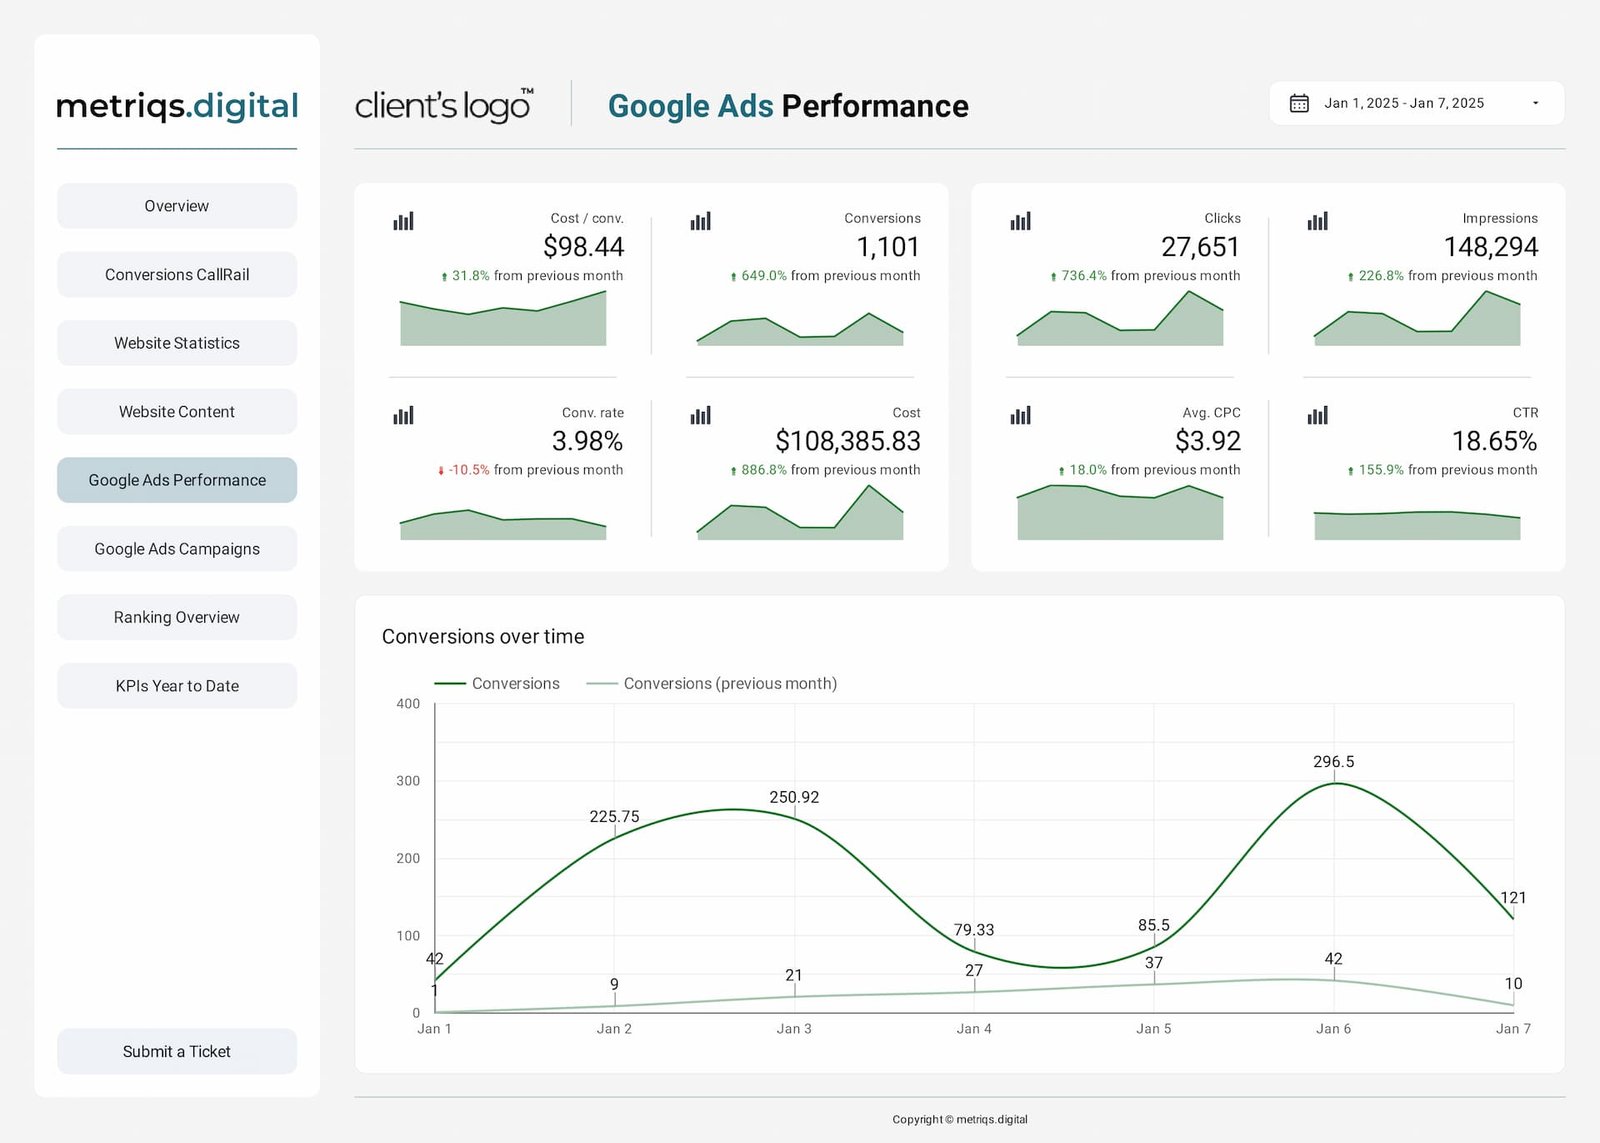This screenshot has height=1143, width=1600.
Task: Open the Overview page
Action: (x=177, y=206)
